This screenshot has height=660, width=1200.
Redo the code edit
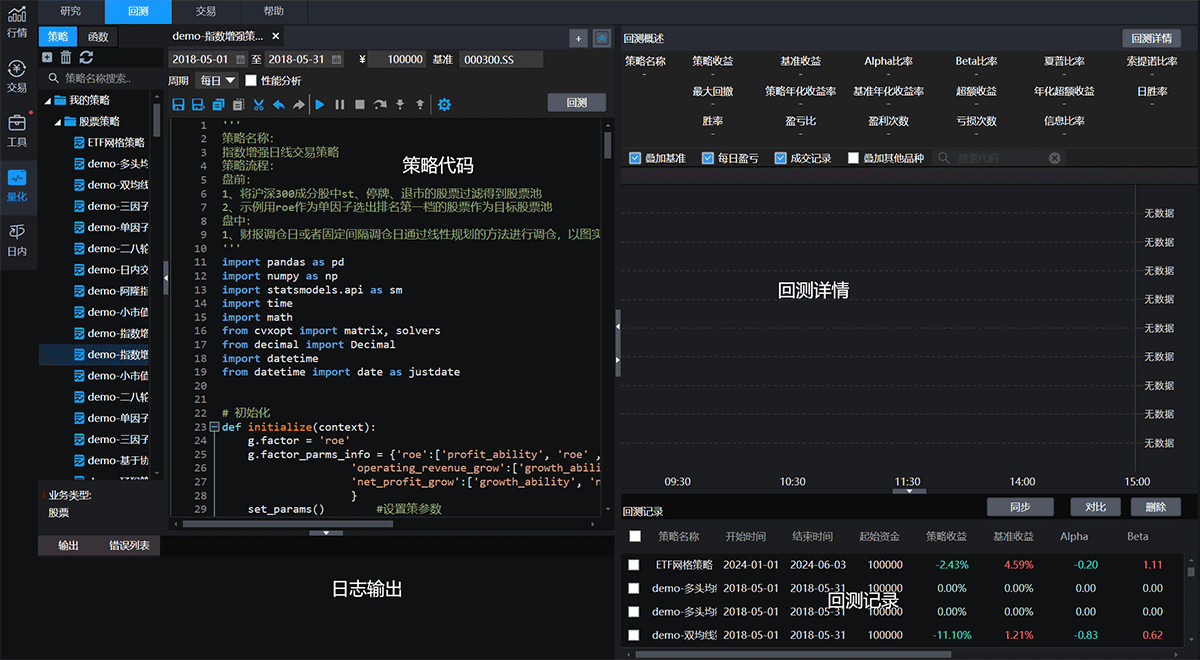(298, 104)
